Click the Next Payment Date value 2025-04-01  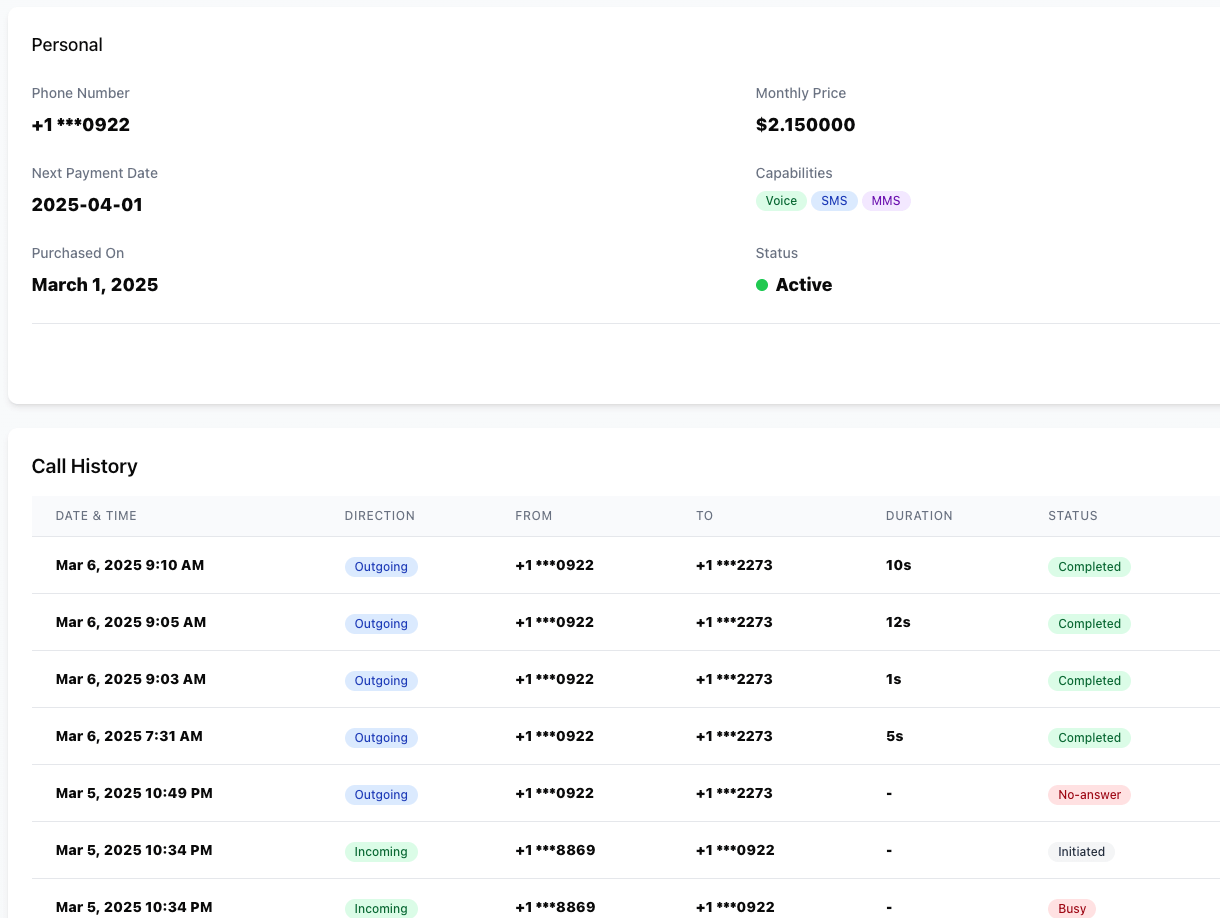coord(87,205)
